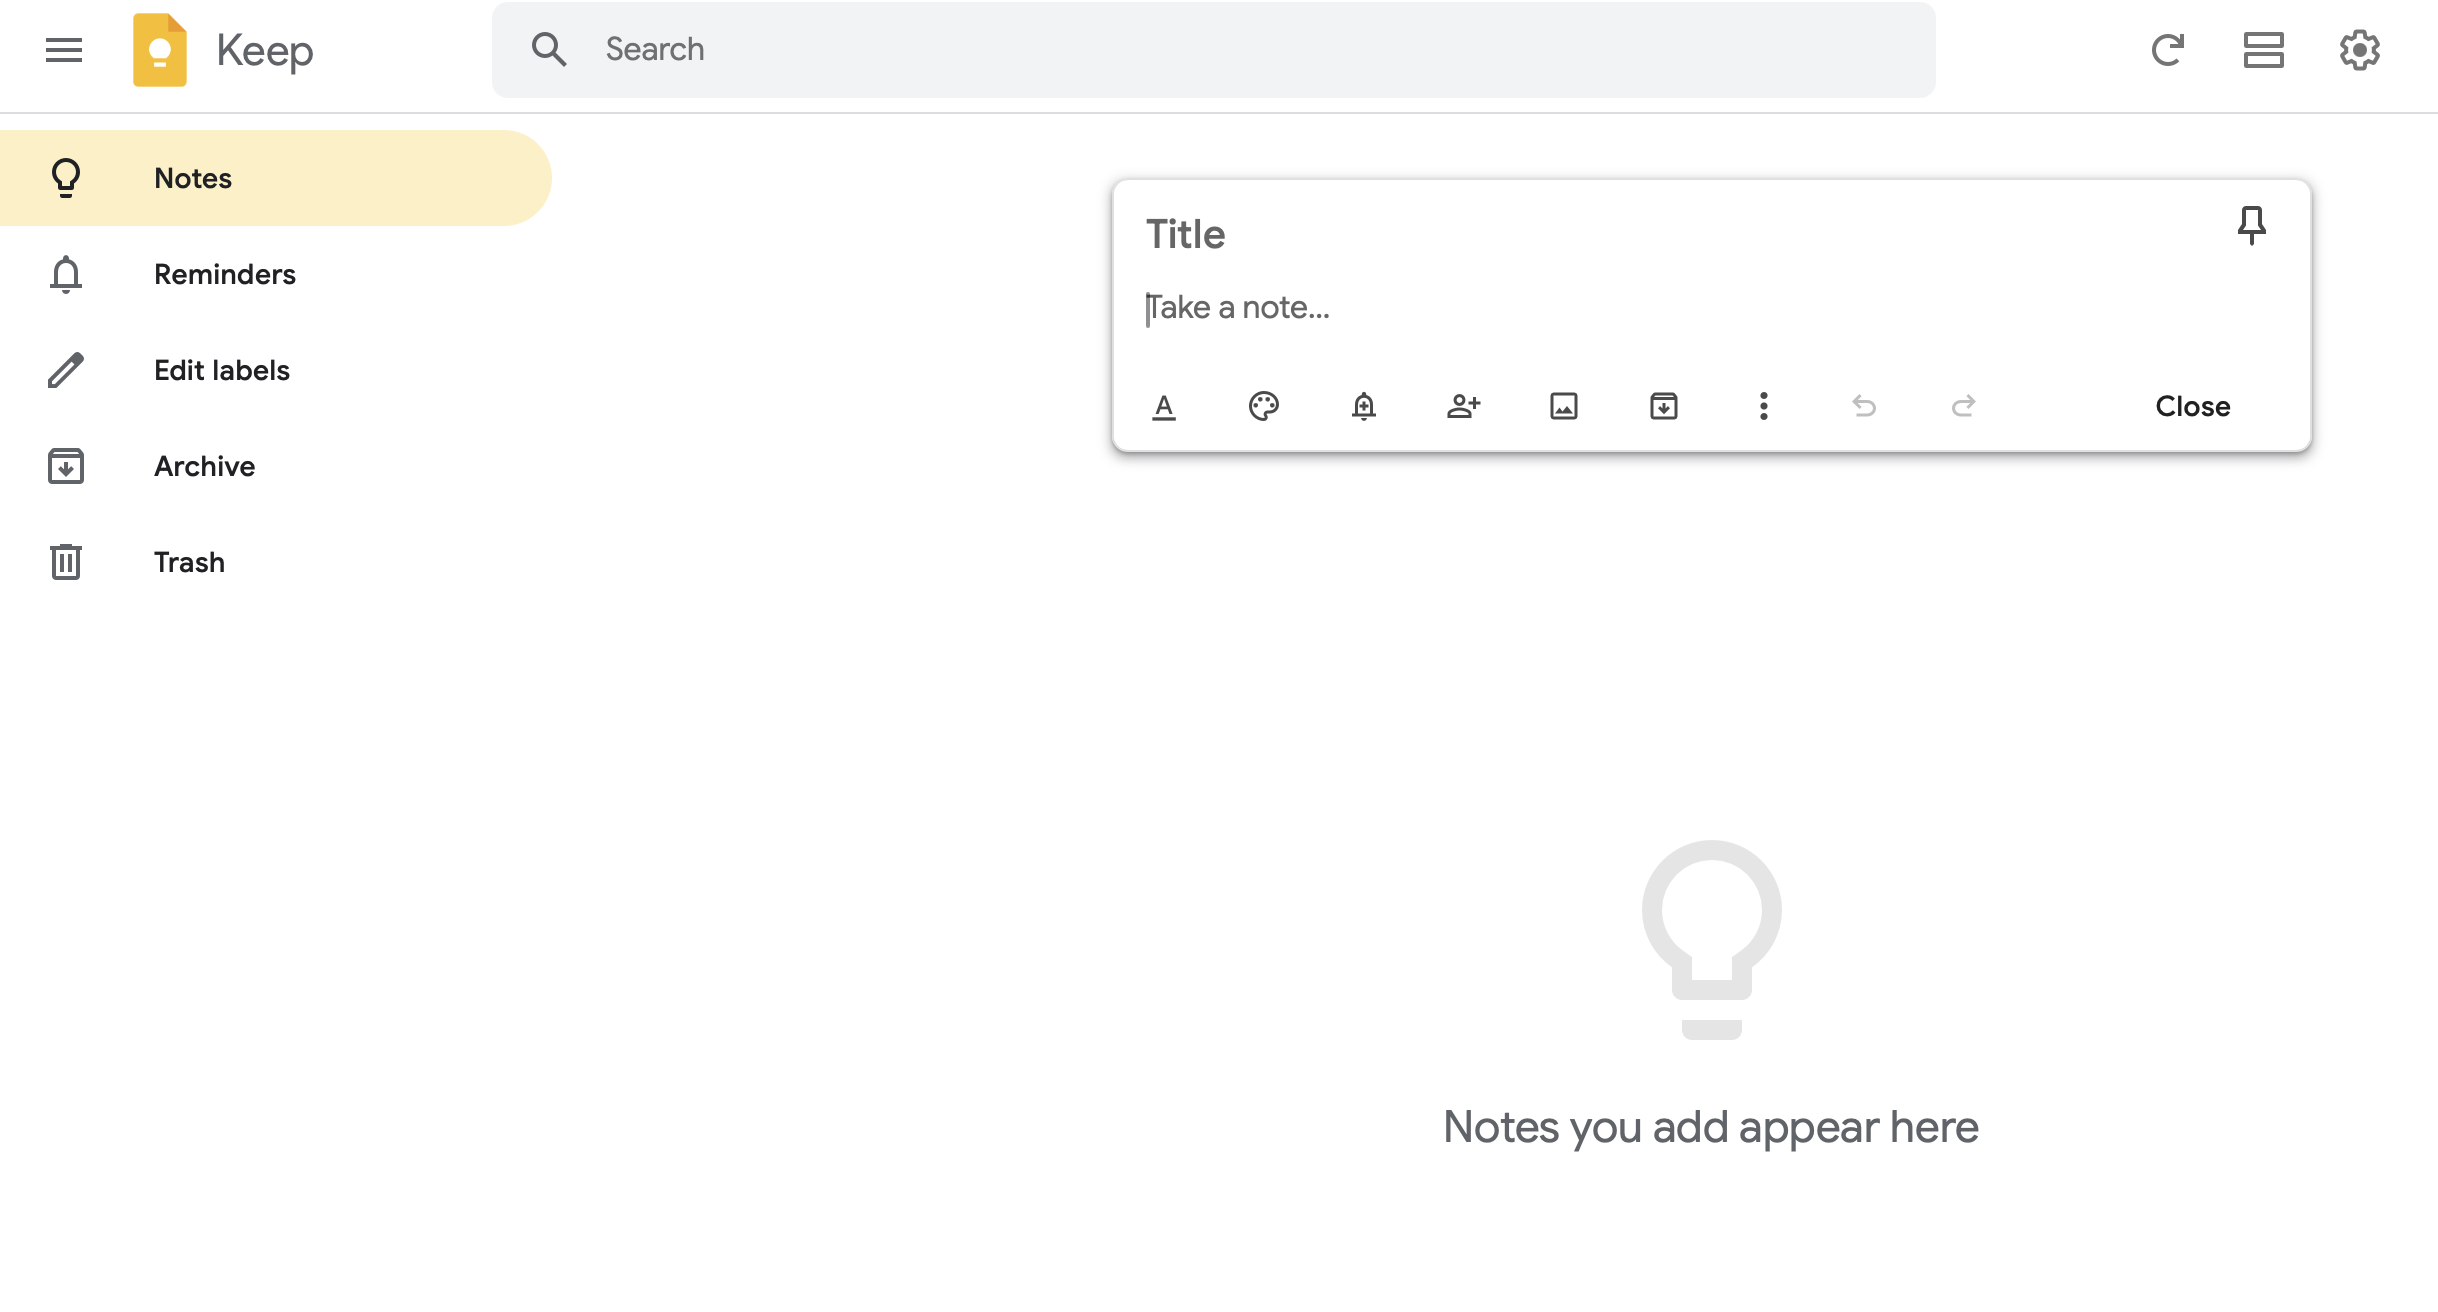The height and width of the screenshot is (1312, 2438).
Task: Open the Archive section in sidebar
Action: [204, 466]
